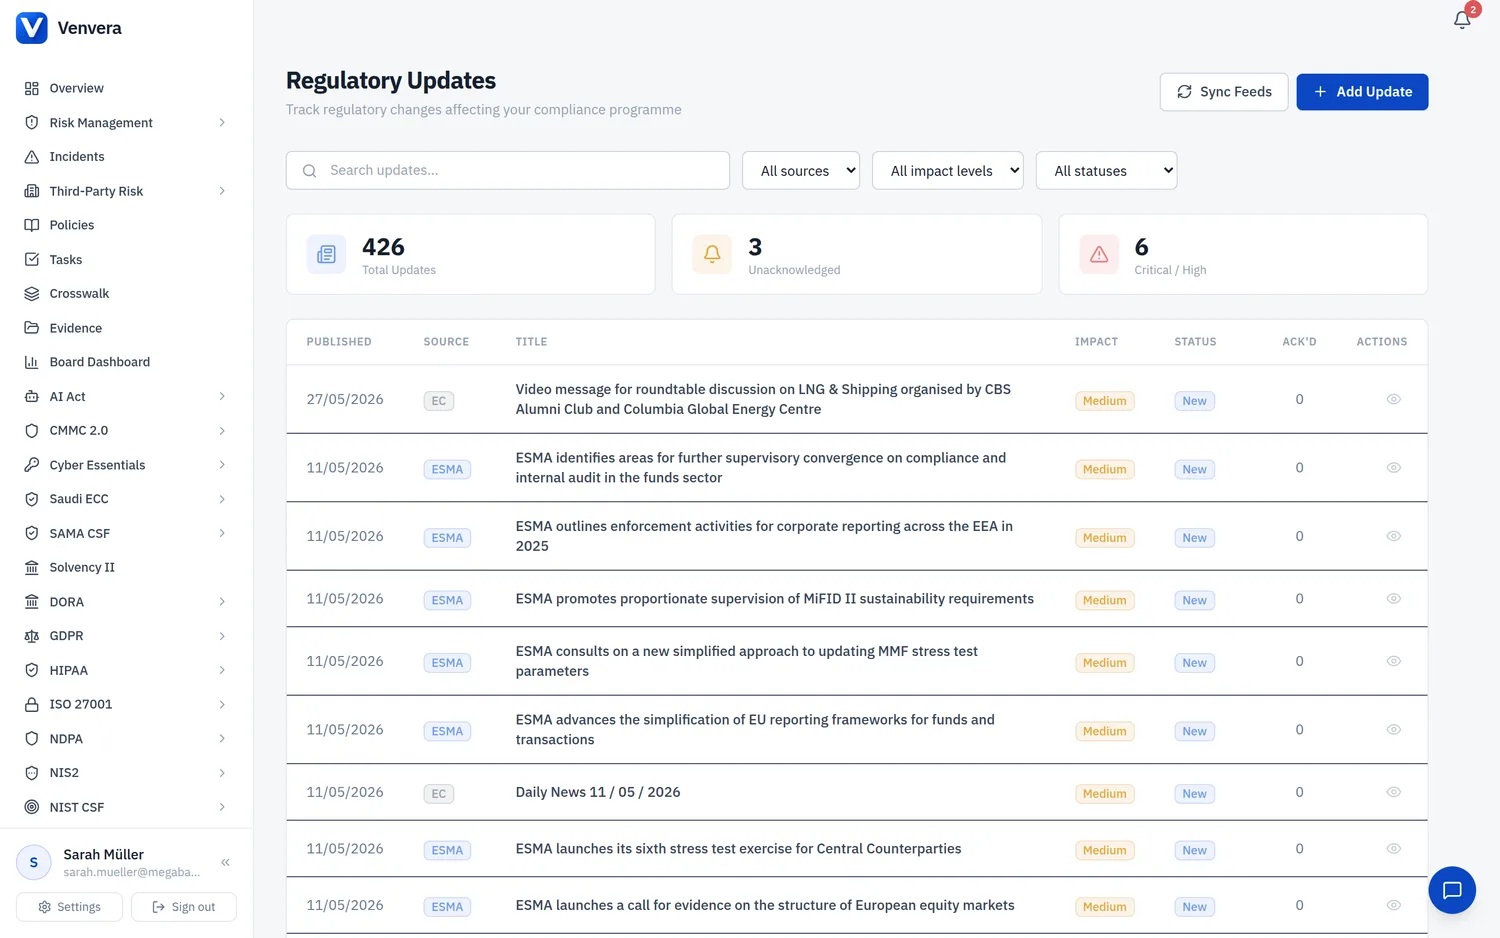Open the NDPA menu item
Screen dimensions: 1500x938
(126, 739)
